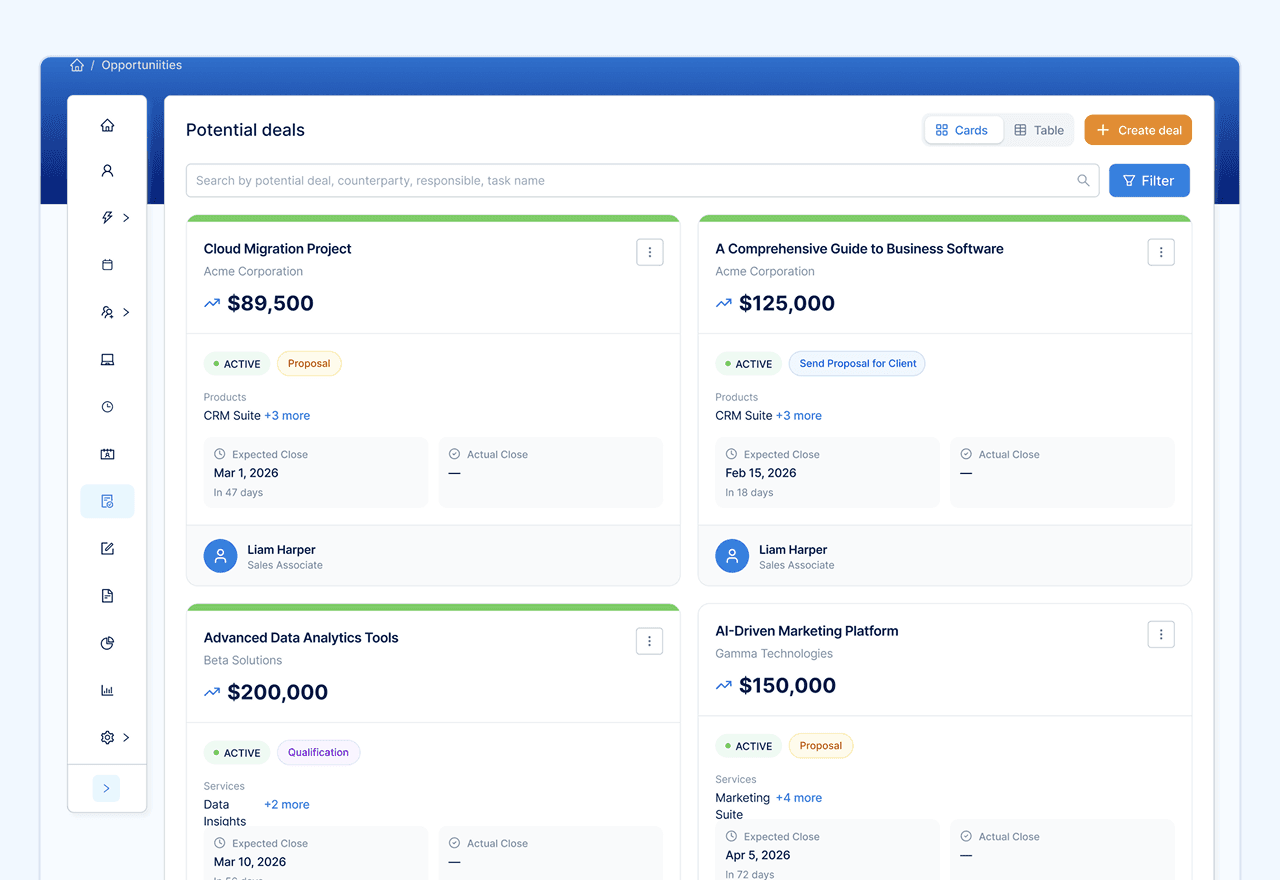The width and height of the screenshot is (1280, 880).
Task: Switch to the Table view
Action: 1038,129
